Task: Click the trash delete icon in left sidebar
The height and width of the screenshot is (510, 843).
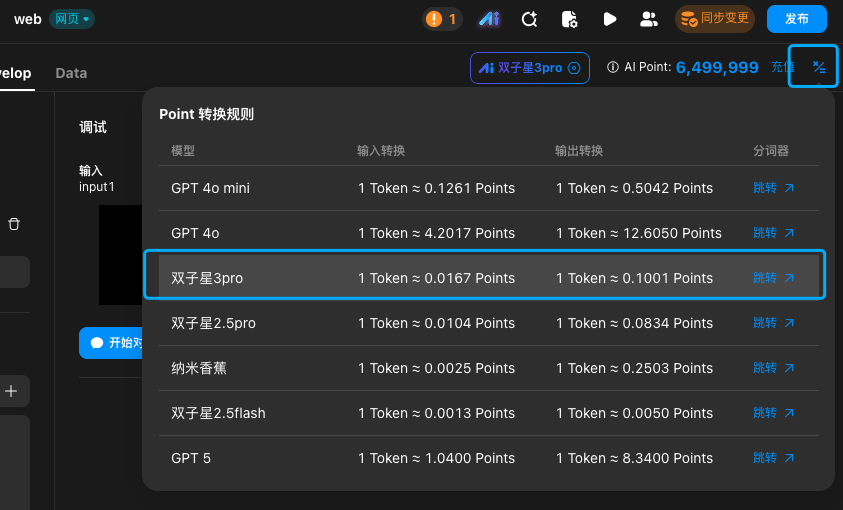Action: coord(14,224)
